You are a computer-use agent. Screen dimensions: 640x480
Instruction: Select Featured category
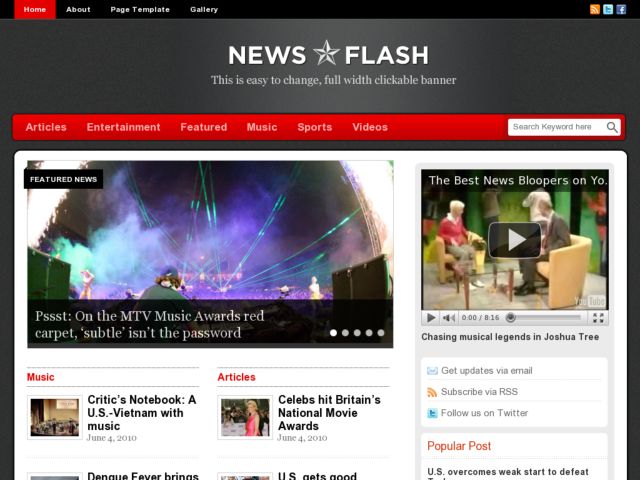[x=204, y=127]
